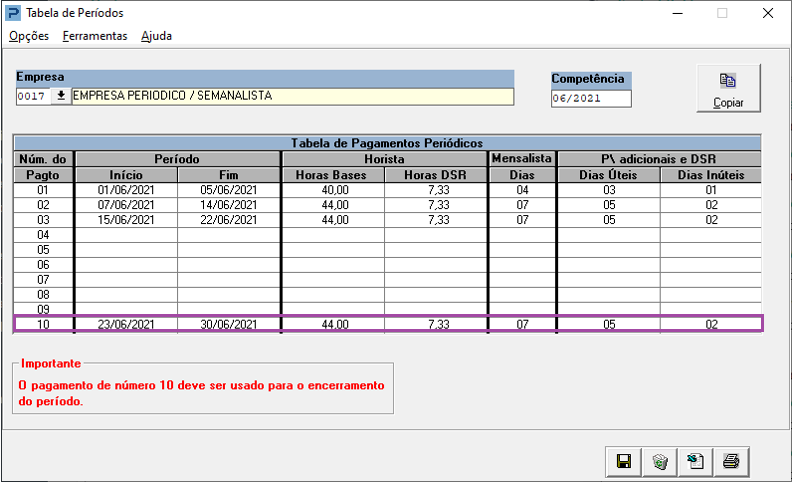The image size is (794, 482).
Task: Select Dias Inúteis 02 in payment row 10
Action: tap(711, 325)
